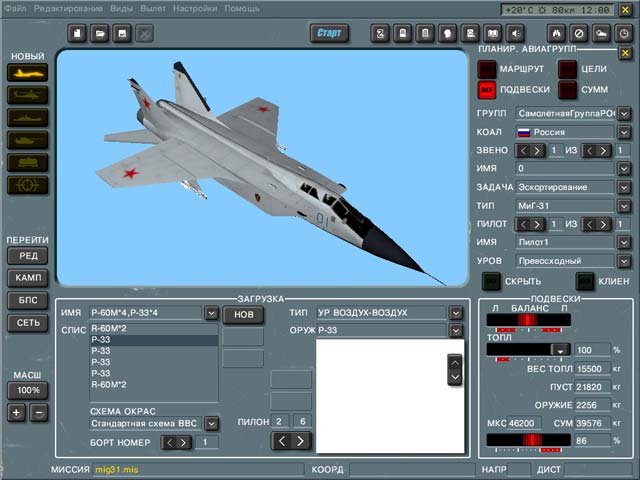Open a mission file via folder icon

[x=100, y=33]
